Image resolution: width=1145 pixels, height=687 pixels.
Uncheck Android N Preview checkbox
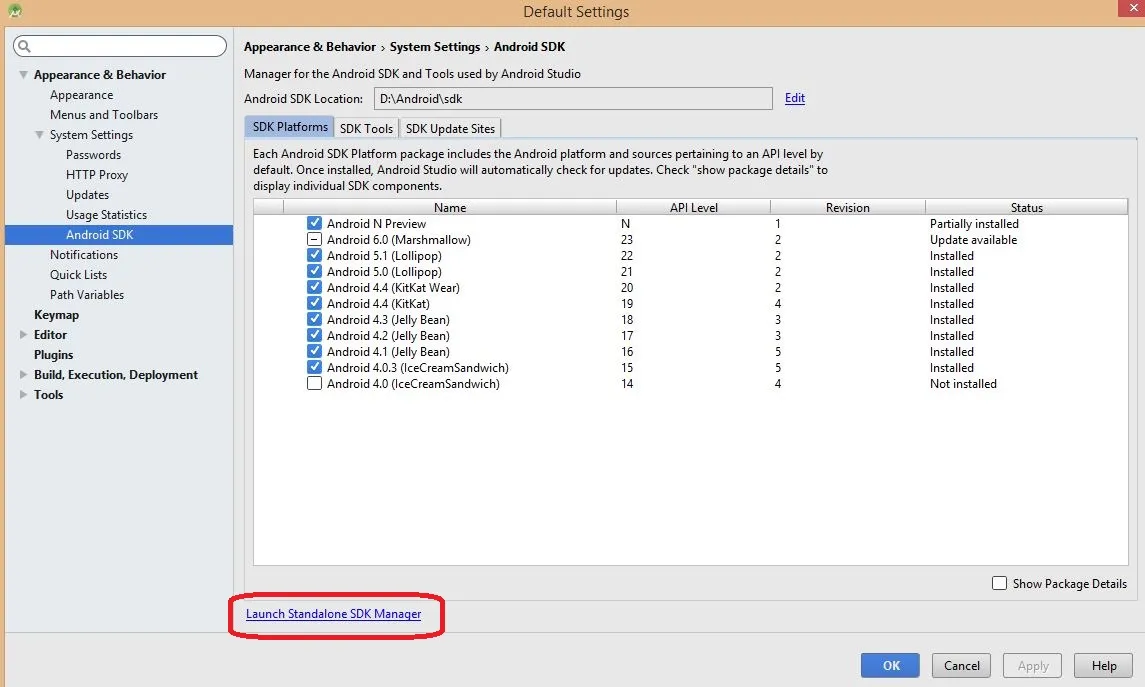point(315,223)
